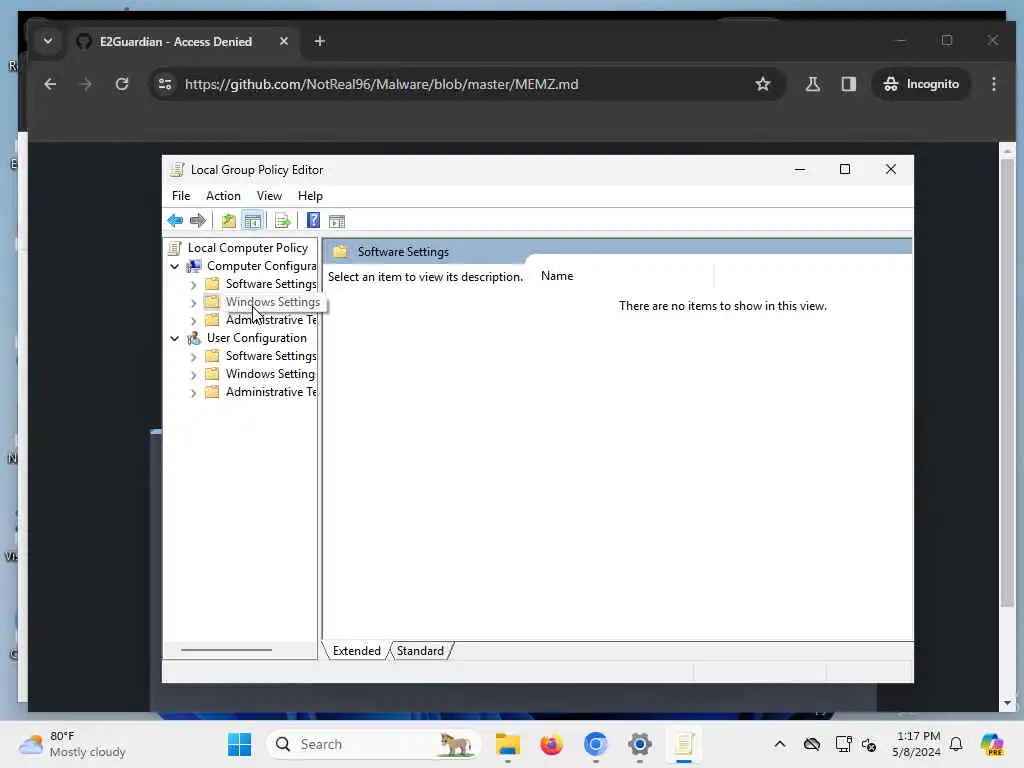Open Settings gear from the taskbar
The width and height of the screenshot is (1024, 768).
click(x=640, y=744)
